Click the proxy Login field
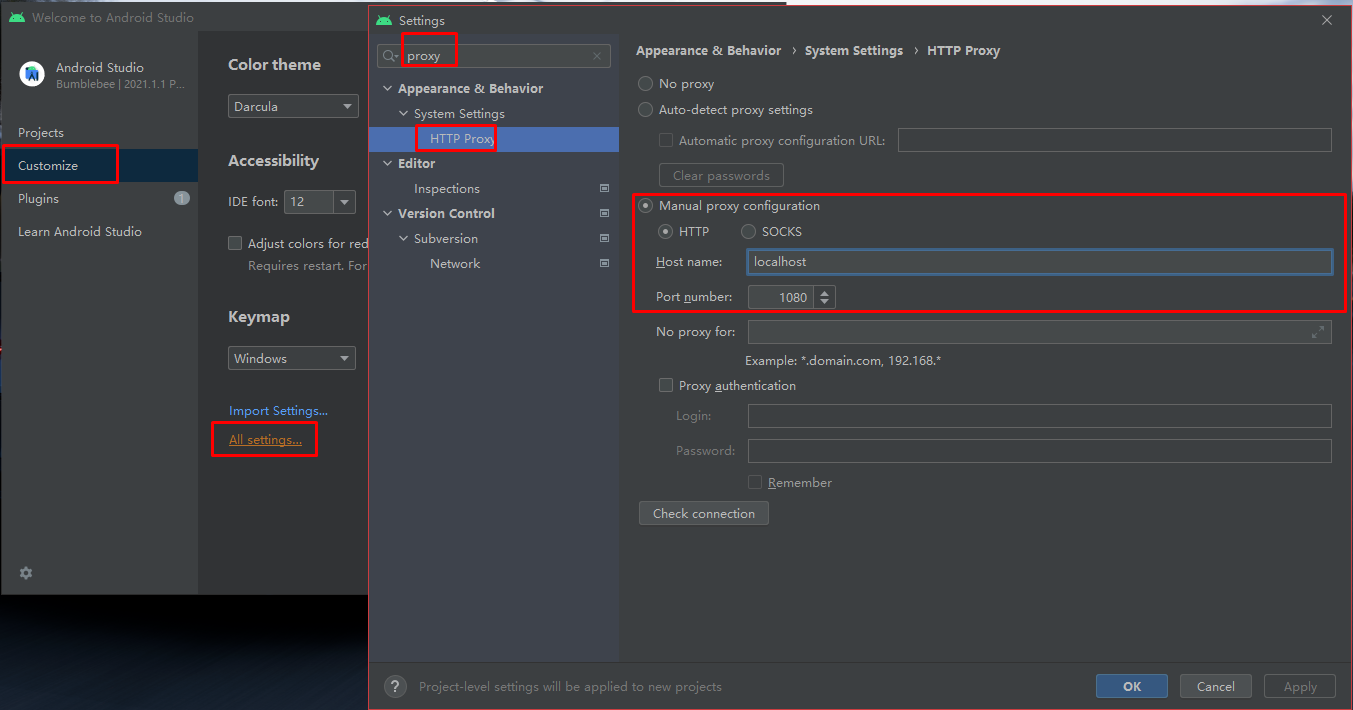Screen dimensions: 1353x710 click(1040, 416)
